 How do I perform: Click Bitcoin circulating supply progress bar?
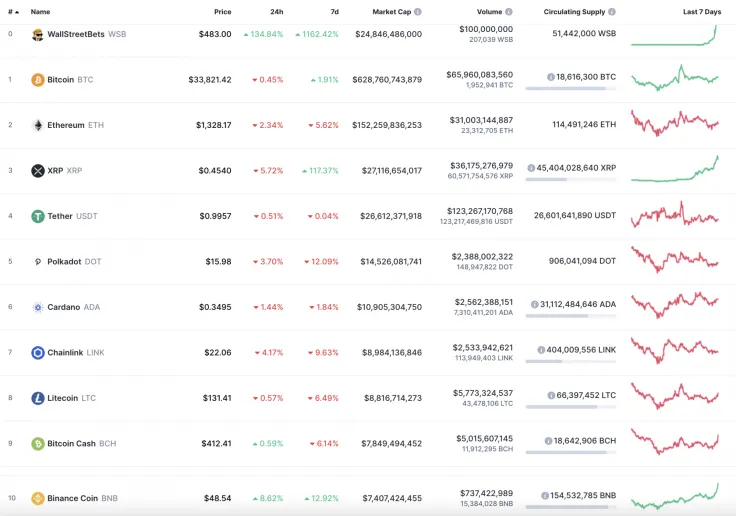point(571,88)
